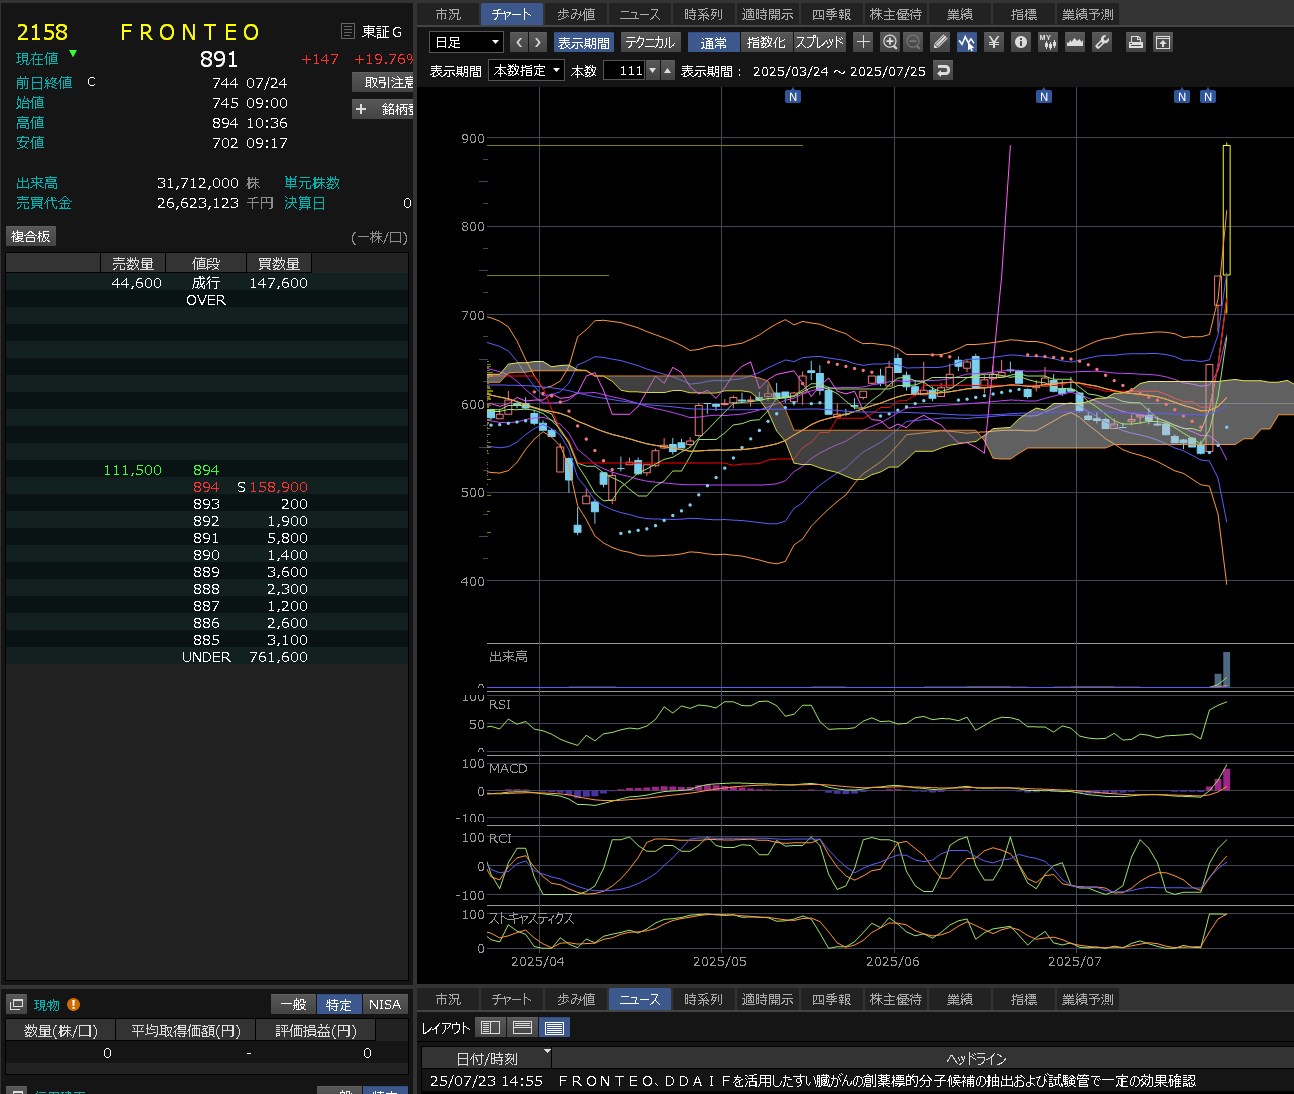Click the sort arrow on 日付/時刻 column

point(547,1053)
